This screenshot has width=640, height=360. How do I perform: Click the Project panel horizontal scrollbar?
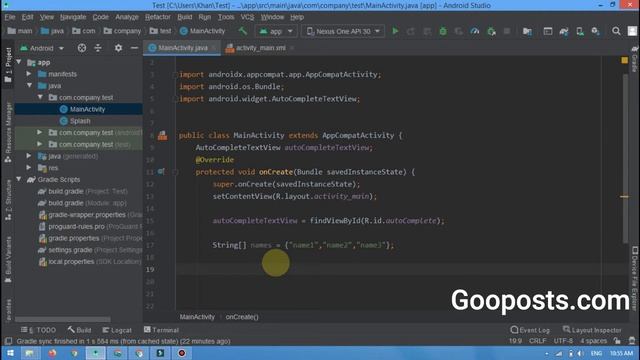pyautogui.click(x=62, y=319)
